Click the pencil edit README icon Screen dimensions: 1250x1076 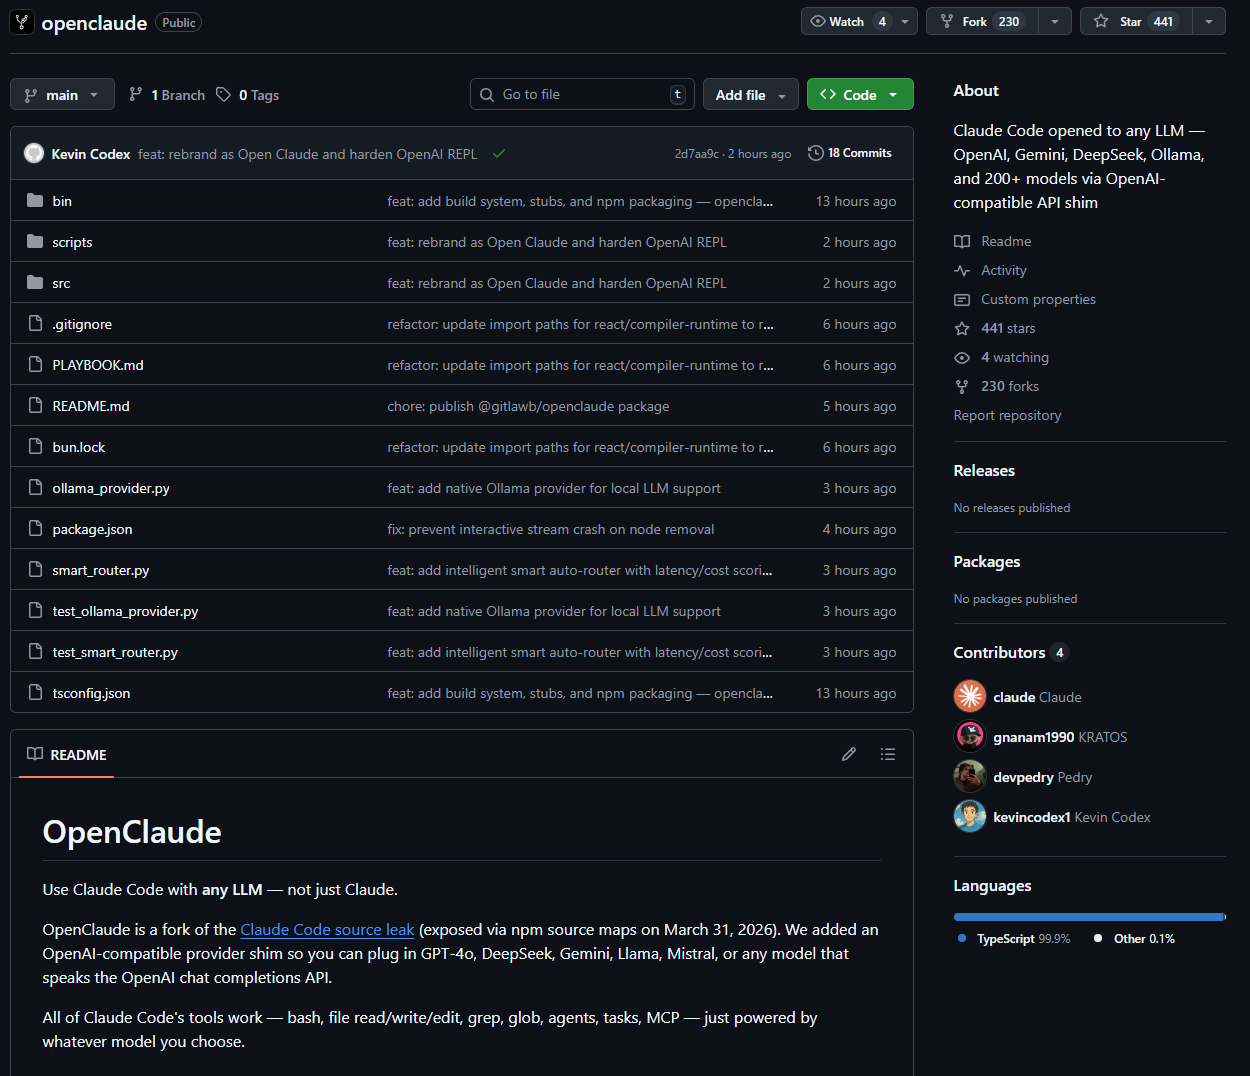point(849,754)
